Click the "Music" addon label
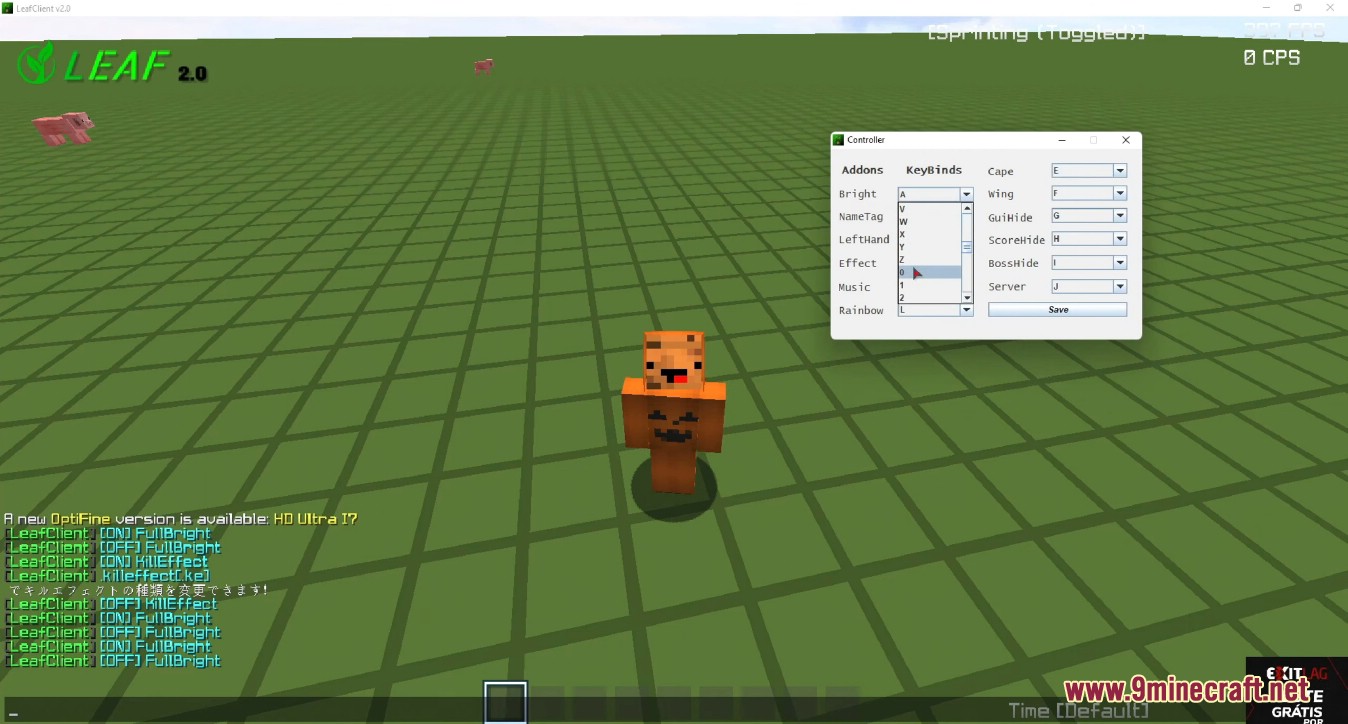This screenshot has width=1348, height=724. [854, 287]
